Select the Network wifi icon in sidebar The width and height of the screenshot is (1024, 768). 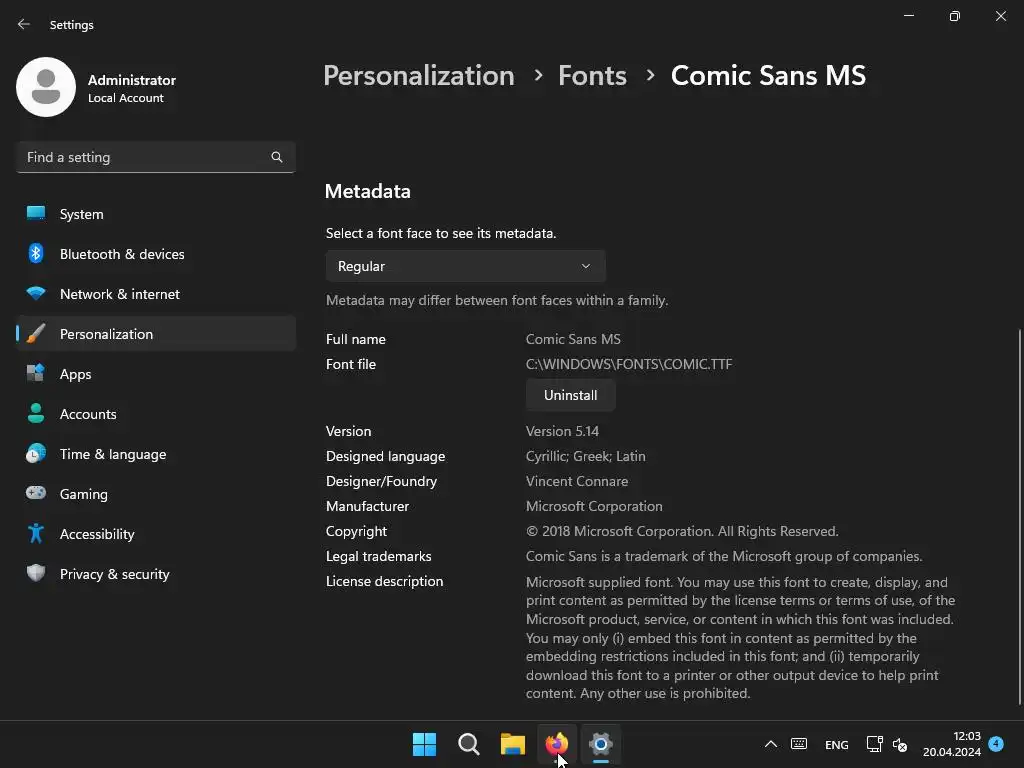click(x=36, y=293)
